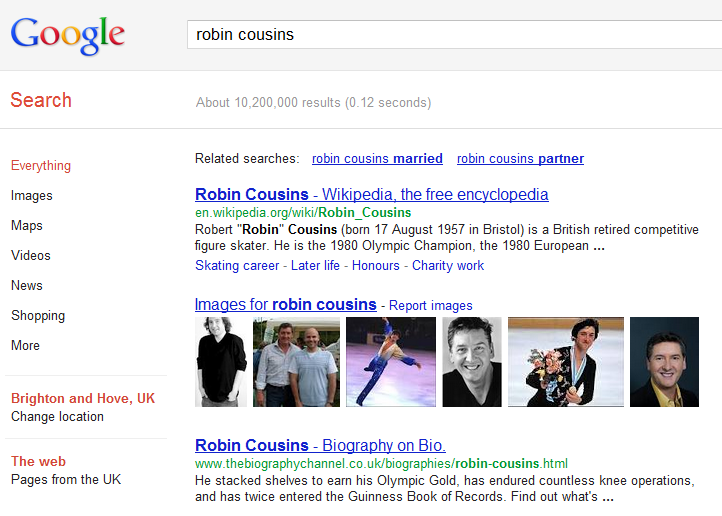
Task: Open related search robin cousins married
Action: pos(377,159)
